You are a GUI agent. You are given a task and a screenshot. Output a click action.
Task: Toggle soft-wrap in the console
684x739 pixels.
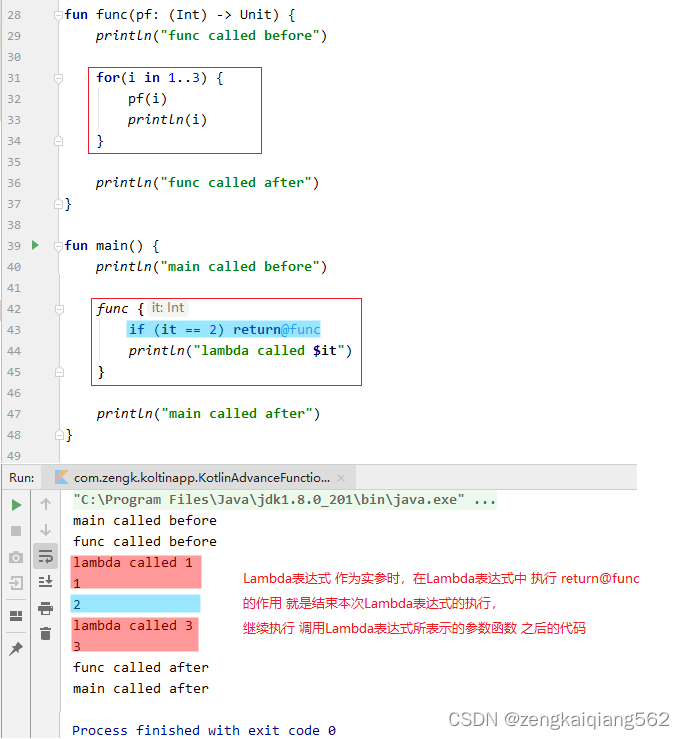coord(46,556)
